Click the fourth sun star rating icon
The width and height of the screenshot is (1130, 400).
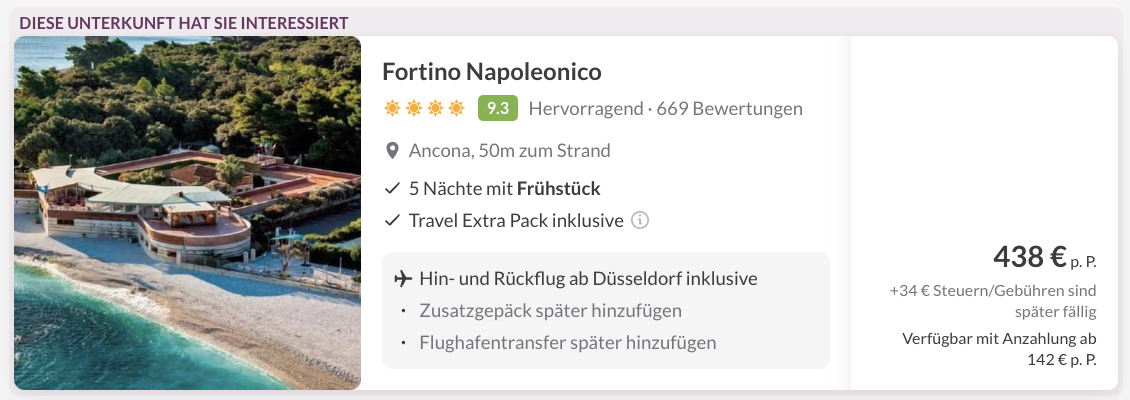(x=456, y=109)
